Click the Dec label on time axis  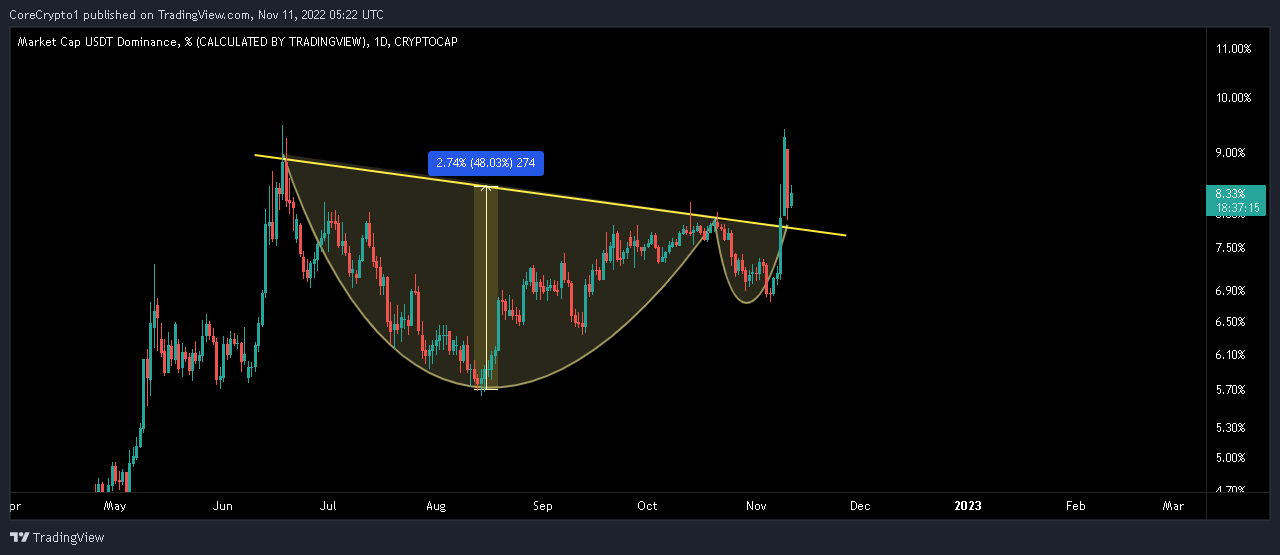(x=860, y=506)
